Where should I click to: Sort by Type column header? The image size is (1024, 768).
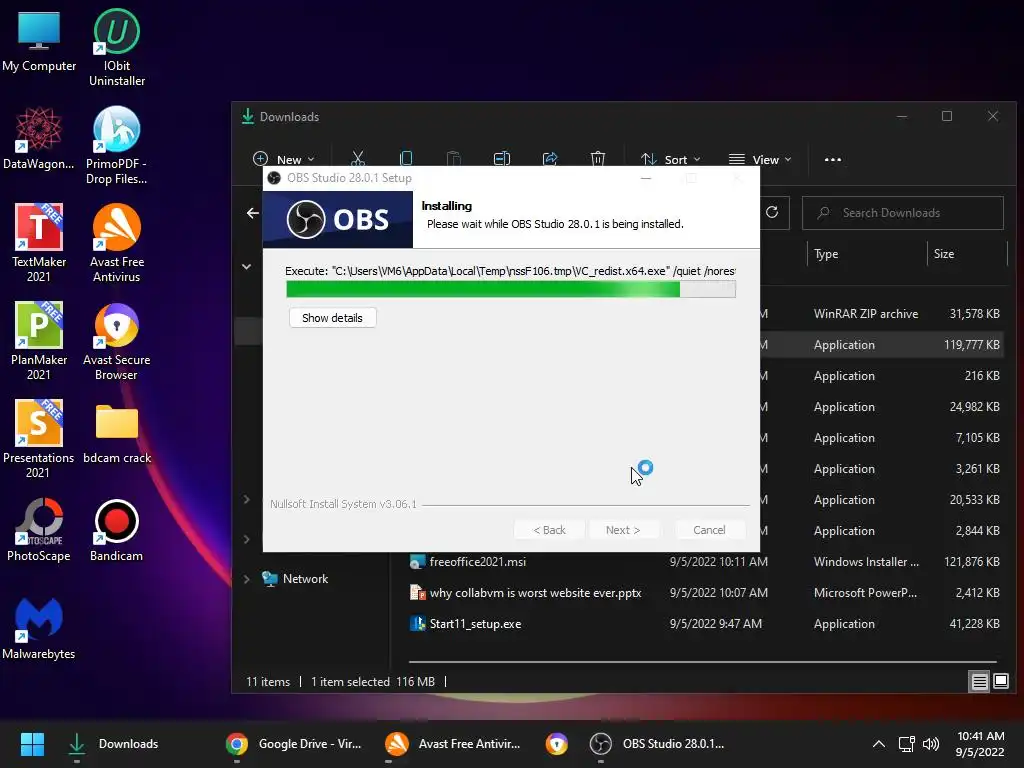867,254
